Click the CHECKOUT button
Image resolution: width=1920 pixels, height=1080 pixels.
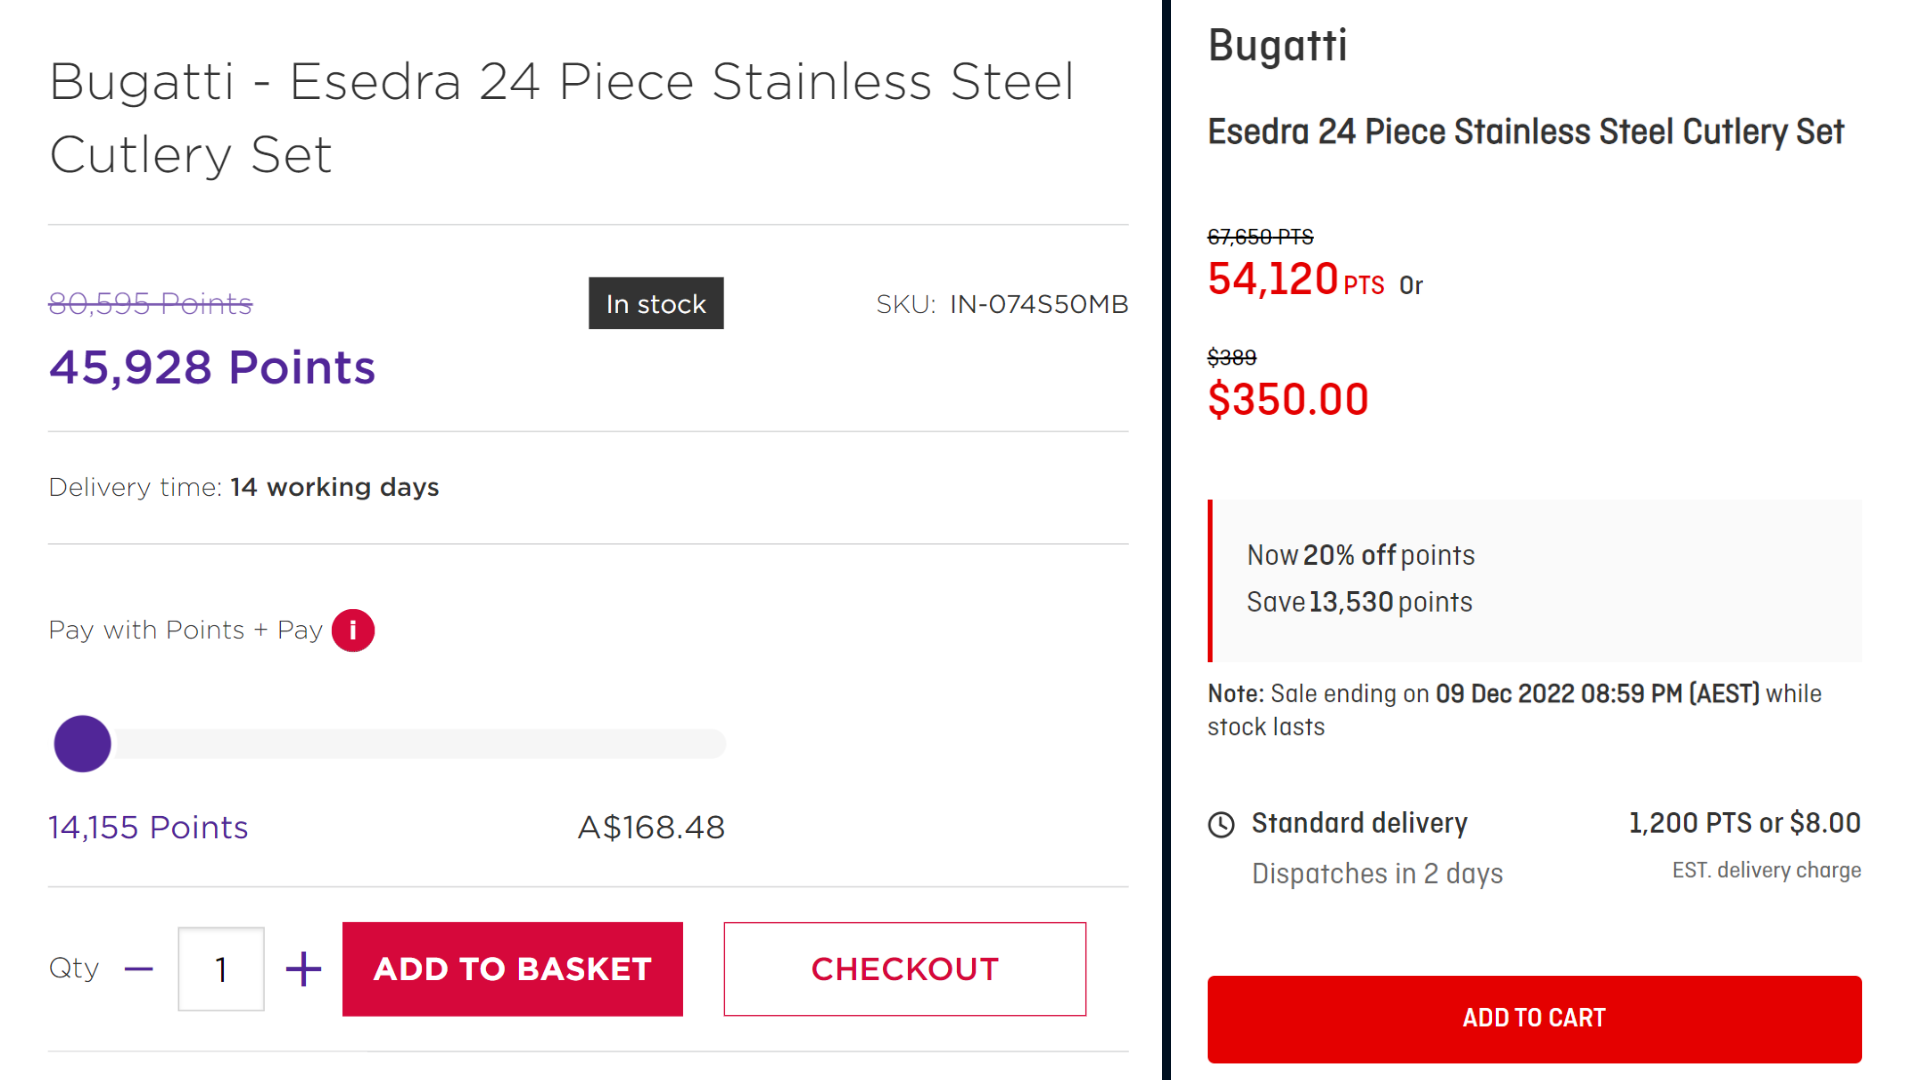(905, 969)
